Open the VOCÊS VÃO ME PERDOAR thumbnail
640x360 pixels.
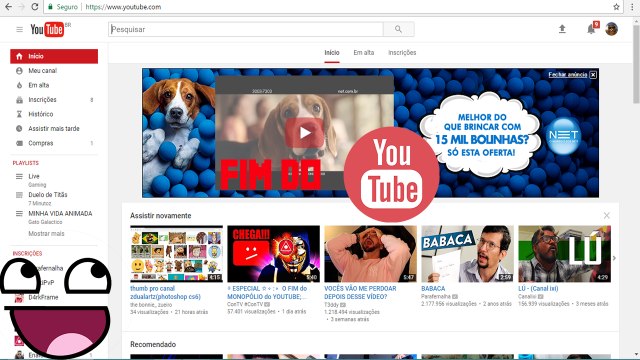[x=371, y=254]
